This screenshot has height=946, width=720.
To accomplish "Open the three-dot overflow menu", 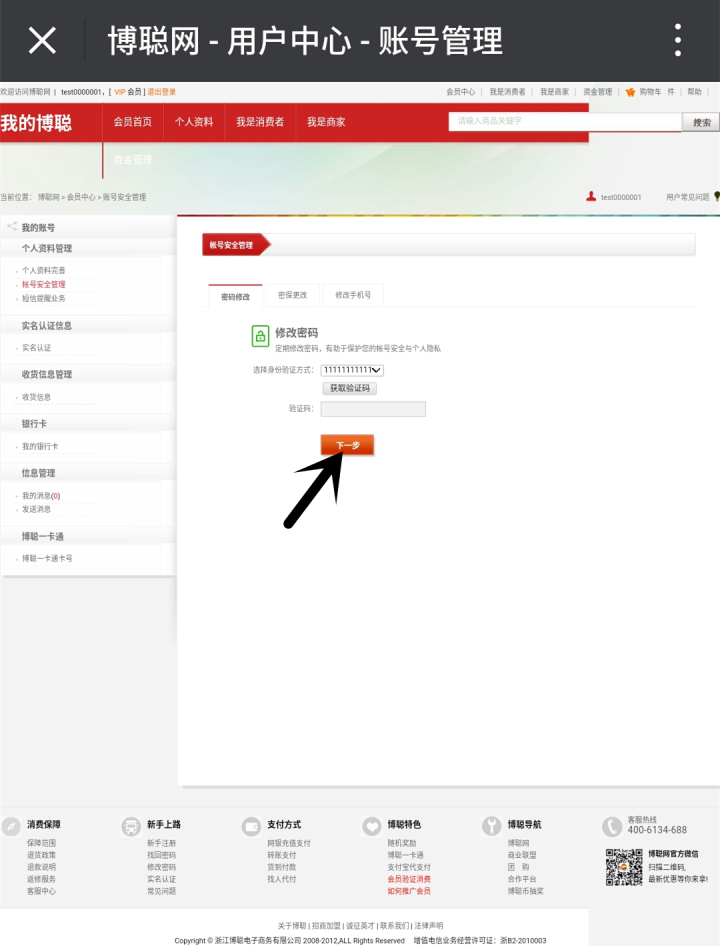I will 678,40.
